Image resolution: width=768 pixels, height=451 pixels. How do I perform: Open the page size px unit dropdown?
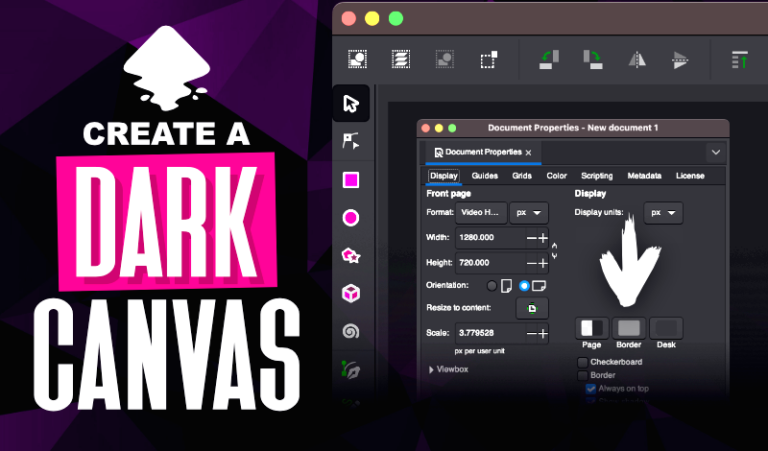528,213
